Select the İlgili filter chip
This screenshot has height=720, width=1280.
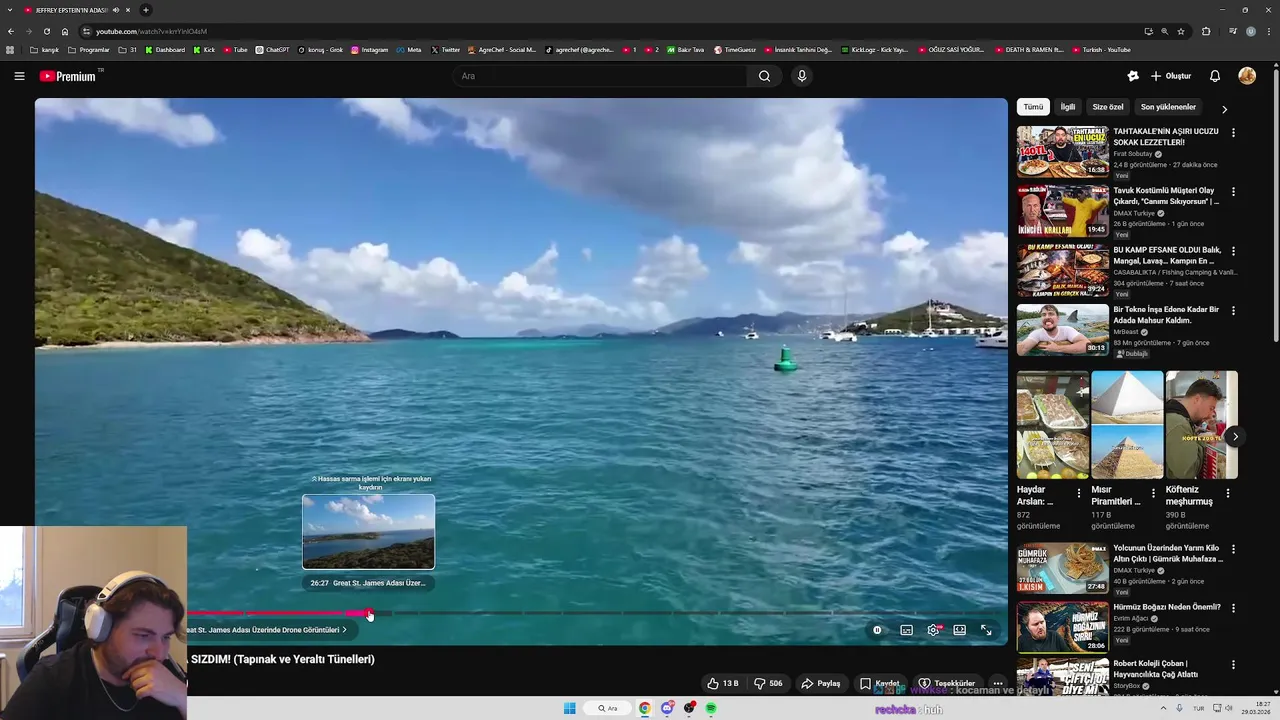coord(1068,107)
